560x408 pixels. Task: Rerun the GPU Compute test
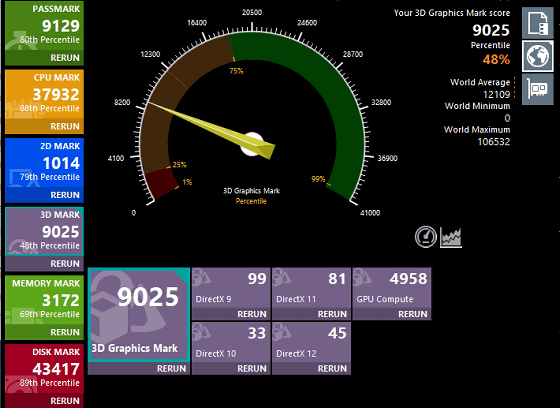(x=412, y=314)
